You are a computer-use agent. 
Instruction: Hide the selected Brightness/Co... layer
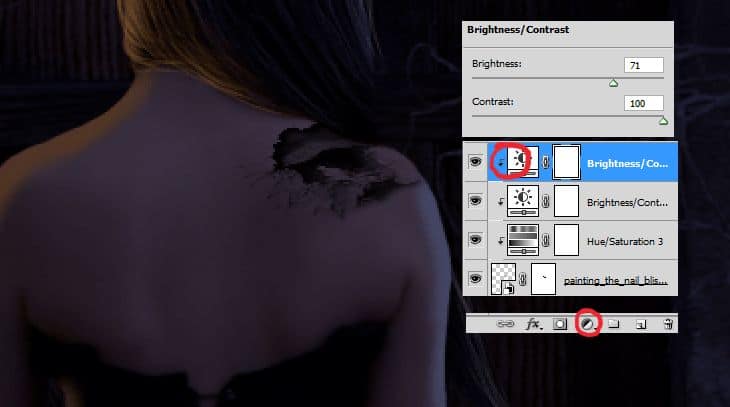pos(475,162)
